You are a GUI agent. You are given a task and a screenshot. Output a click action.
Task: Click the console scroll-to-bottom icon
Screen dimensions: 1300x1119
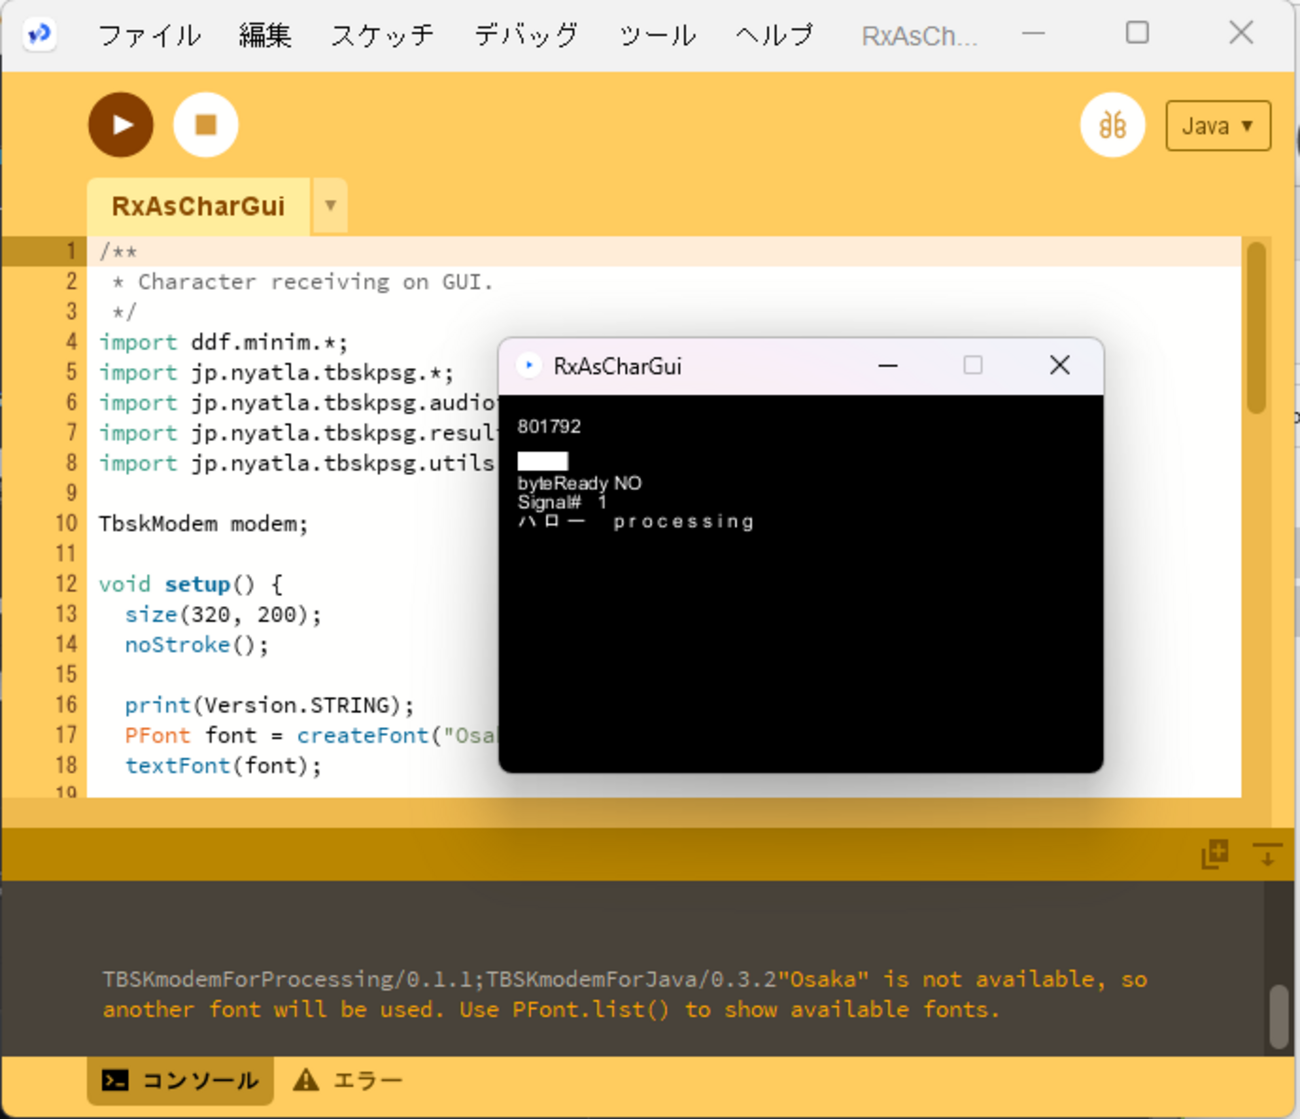[1267, 854]
